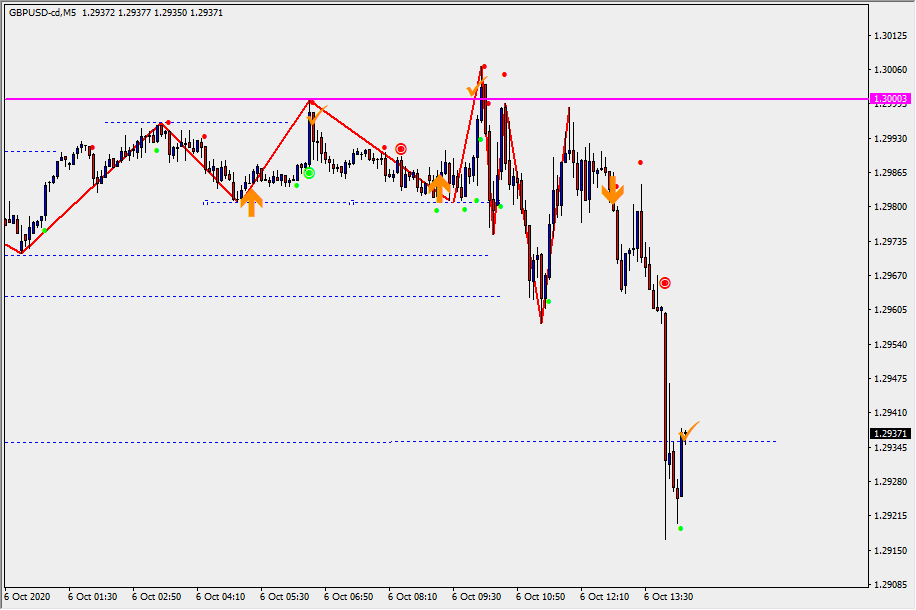The width and height of the screenshot is (916, 610).
Task: Click the 6 Oct 2020 date label
Action: 27,597
